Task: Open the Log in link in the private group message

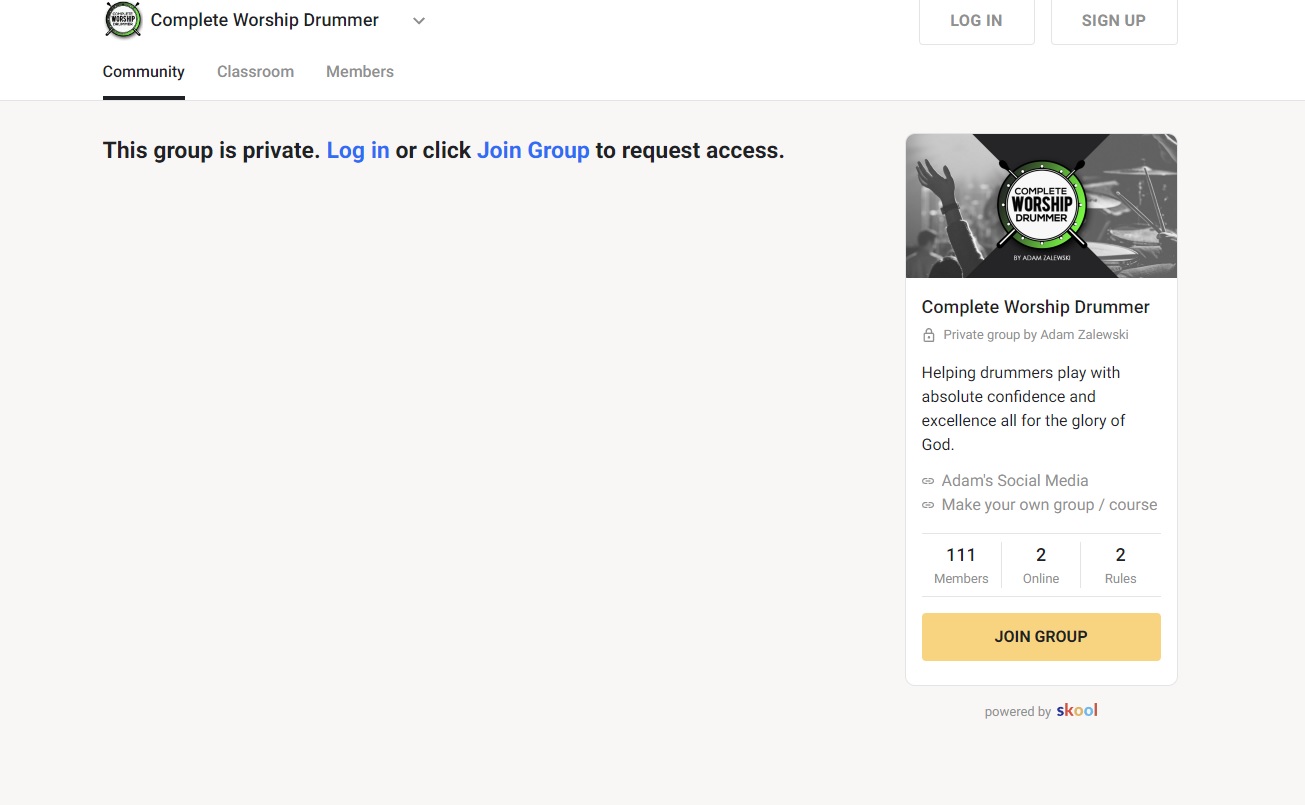Action: tap(357, 150)
